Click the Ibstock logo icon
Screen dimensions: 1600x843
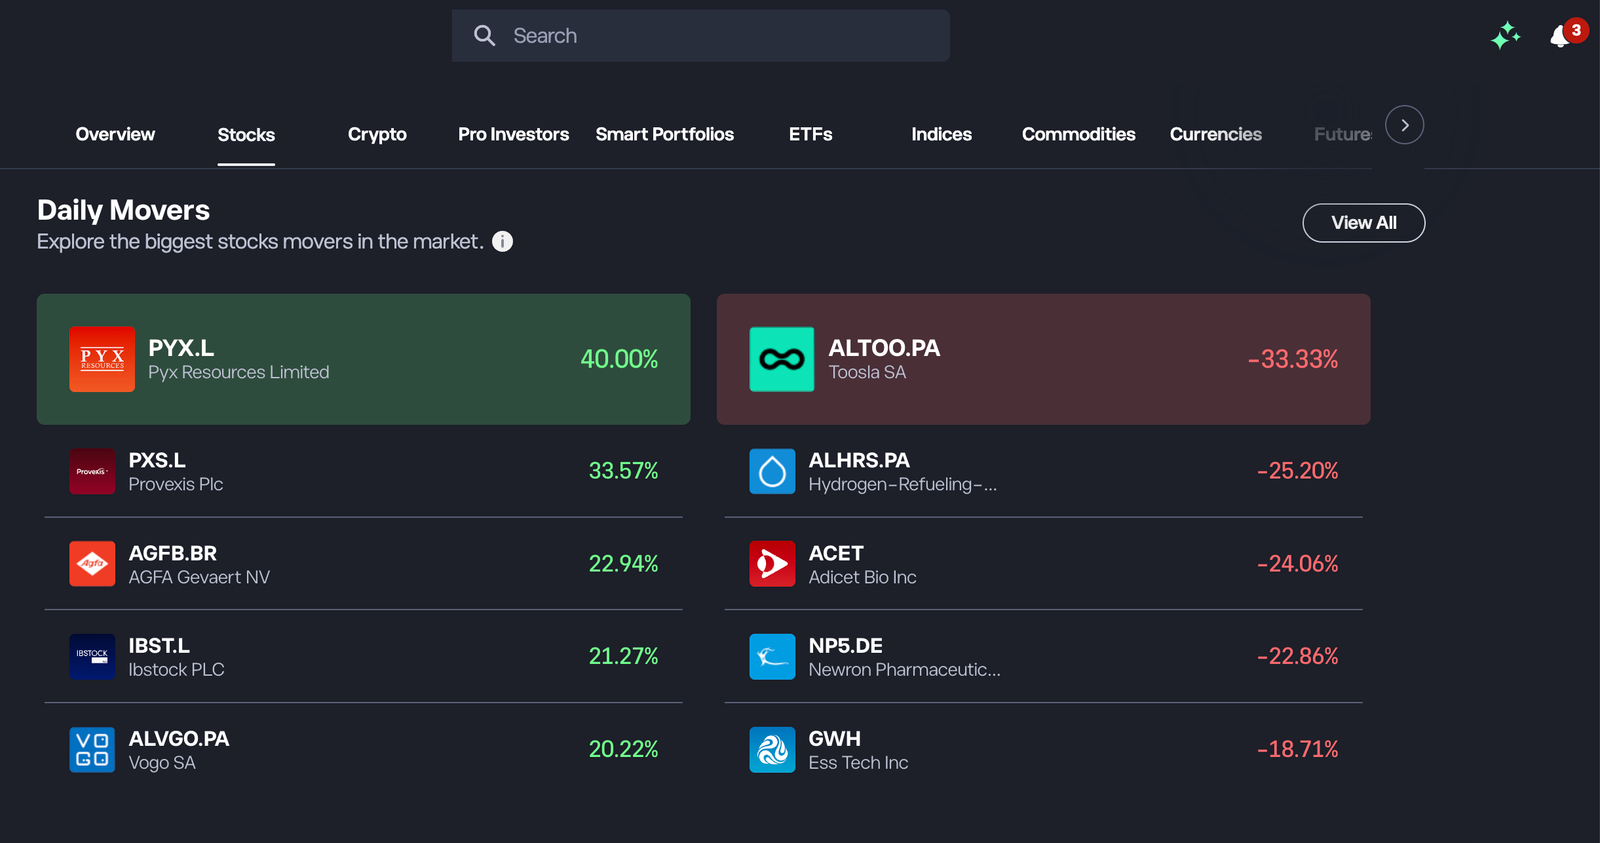click(x=92, y=657)
